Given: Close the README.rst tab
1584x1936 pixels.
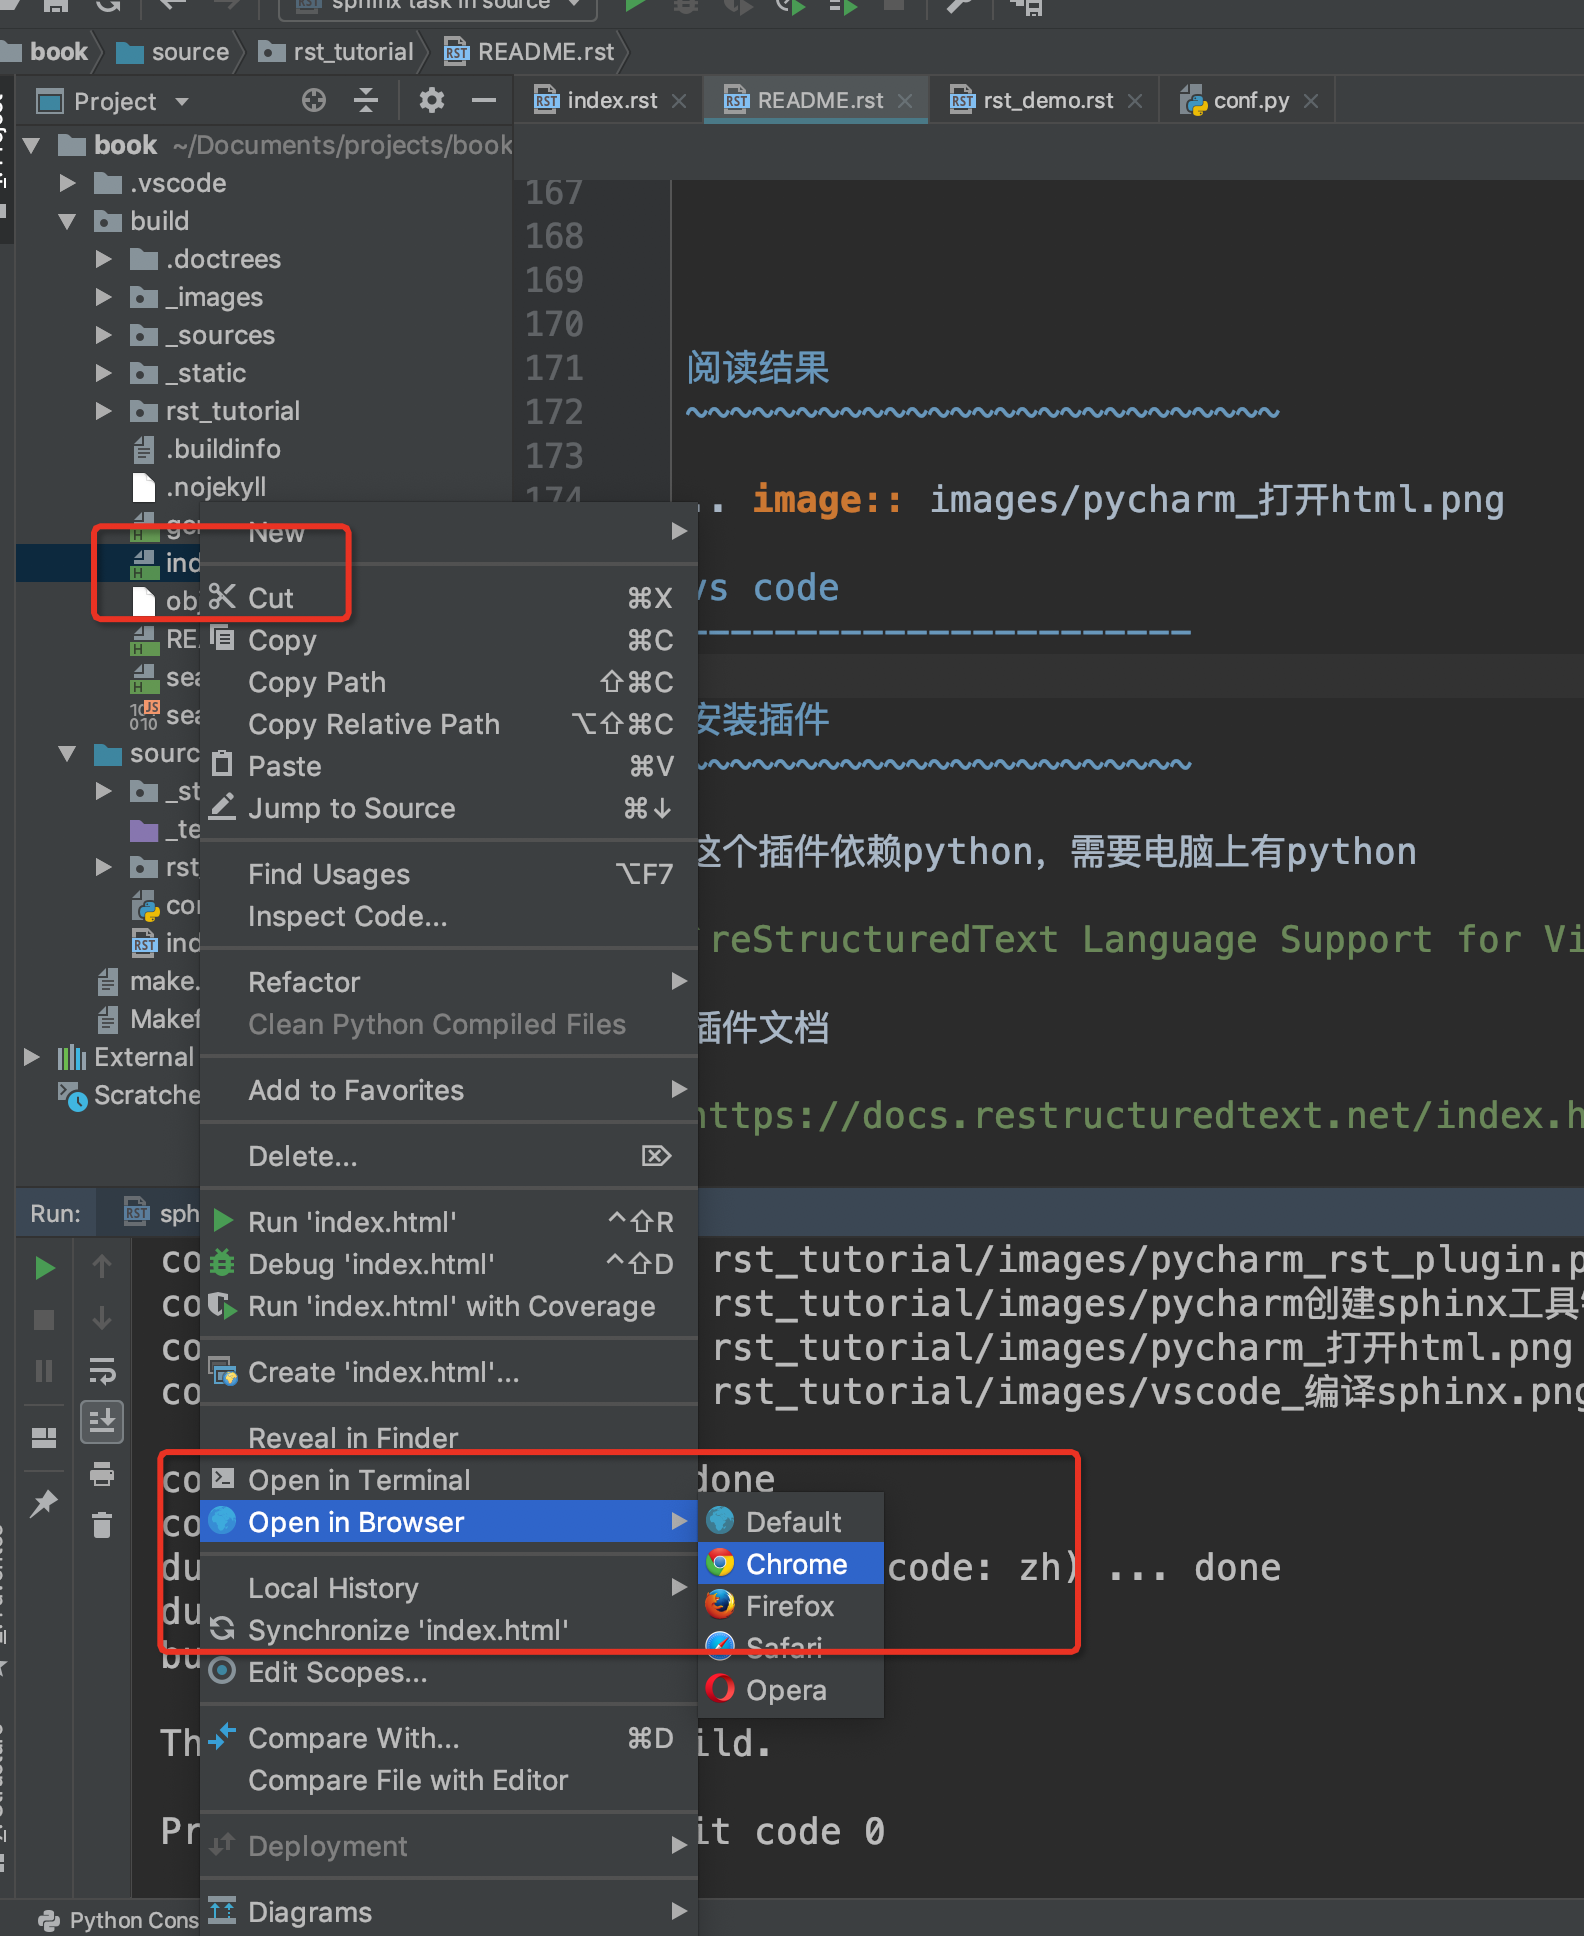Looking at the screenshot, I should [x=905, y=101].
